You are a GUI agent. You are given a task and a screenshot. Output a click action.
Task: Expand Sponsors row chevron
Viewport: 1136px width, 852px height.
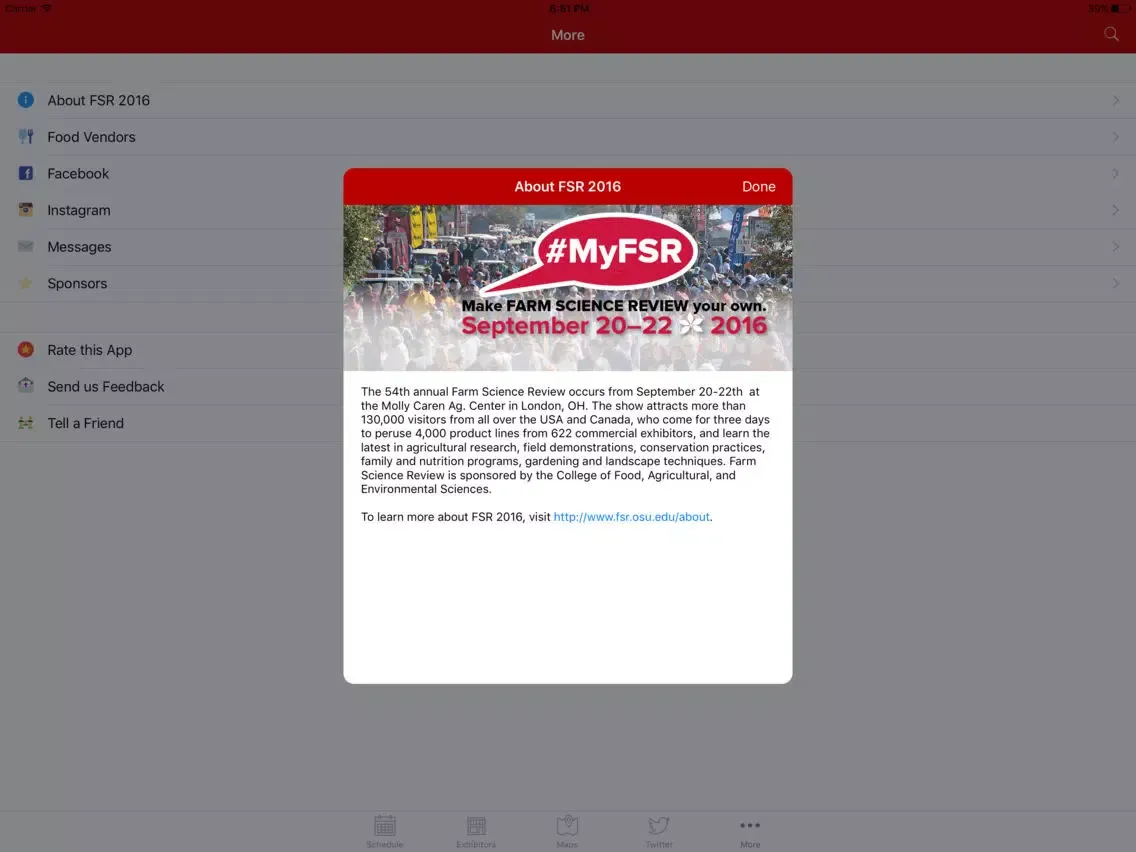[x=1116, y=283]
